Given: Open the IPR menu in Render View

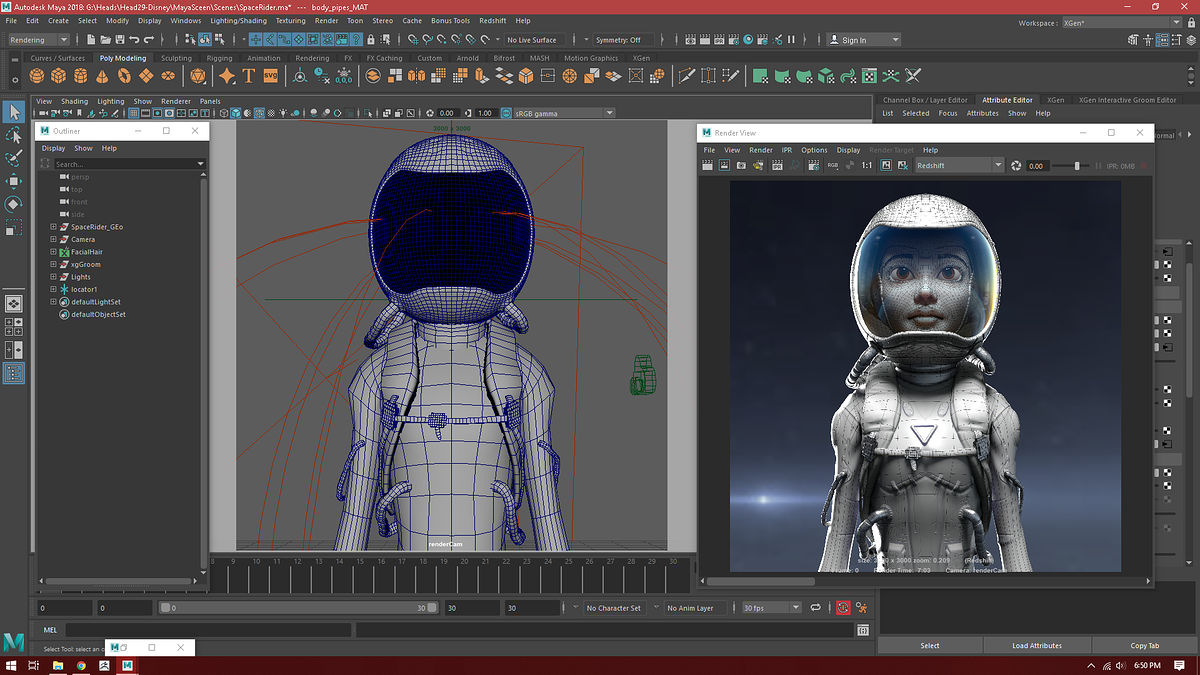Looking at the screenshot, I should click(x=787, y=150).
